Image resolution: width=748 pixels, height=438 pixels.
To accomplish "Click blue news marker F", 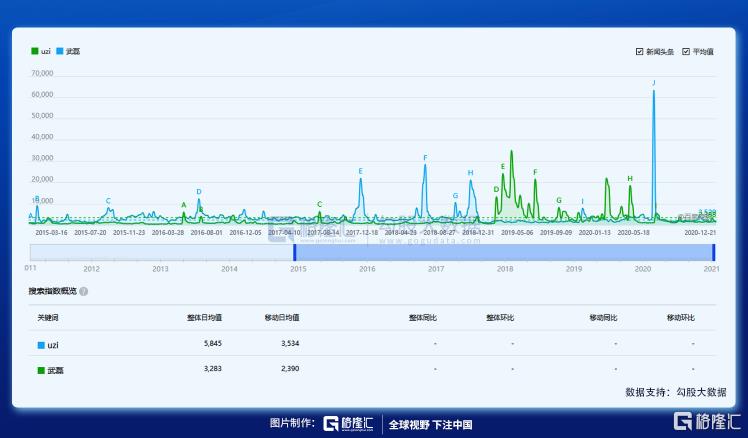I will 425,157.
